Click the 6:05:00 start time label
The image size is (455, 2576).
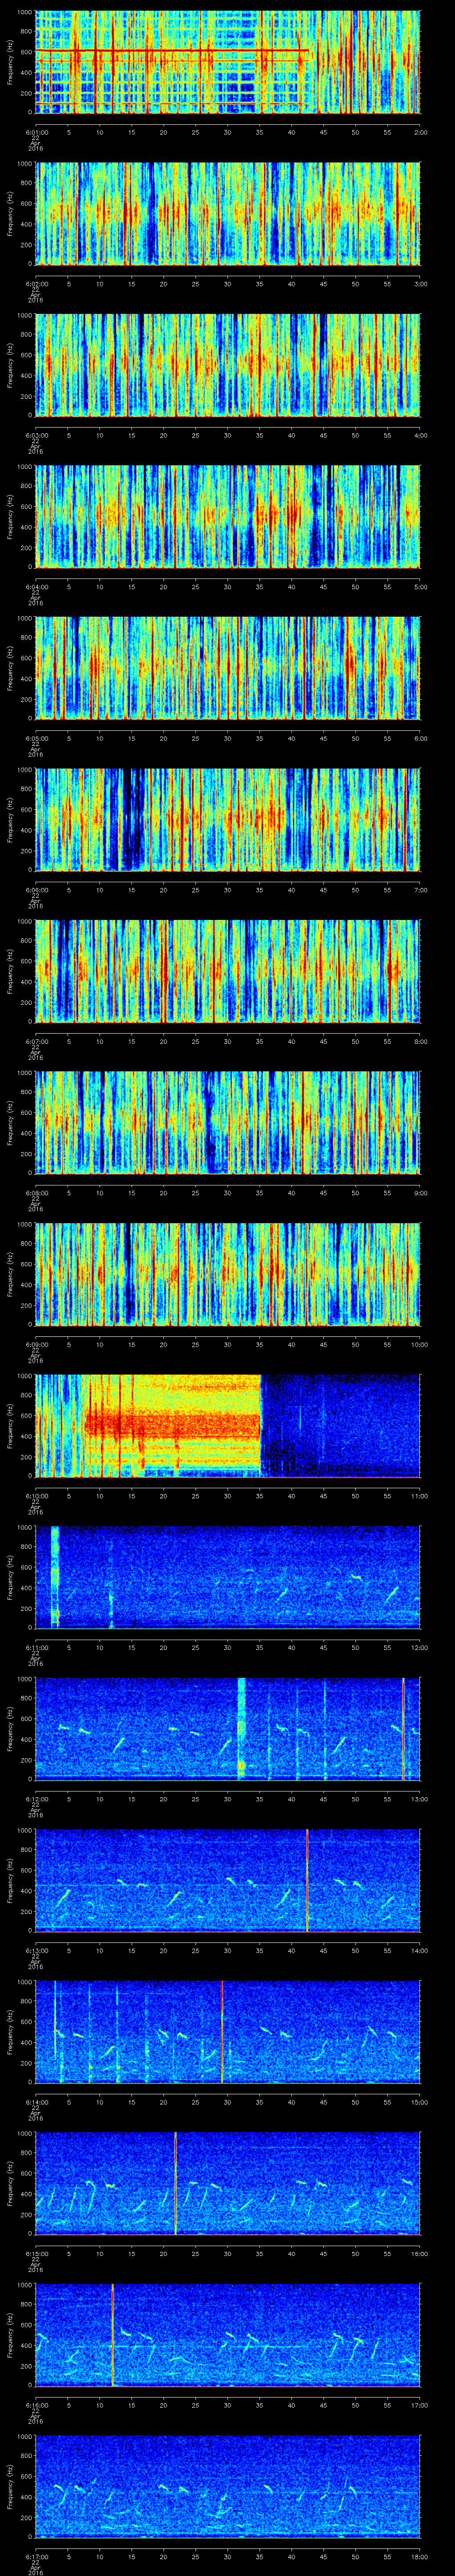tap(36, 738)
